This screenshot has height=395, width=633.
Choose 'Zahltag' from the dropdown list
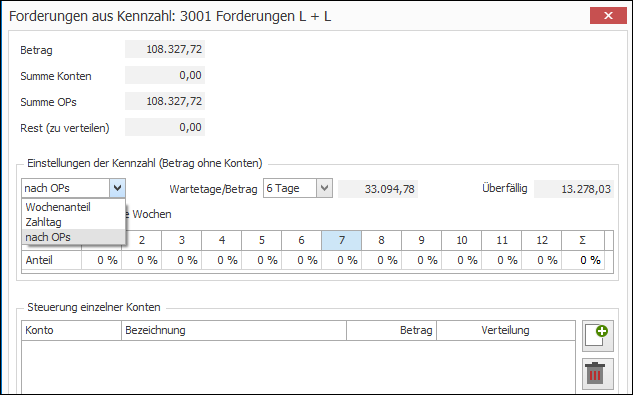(x=73, y=222)
